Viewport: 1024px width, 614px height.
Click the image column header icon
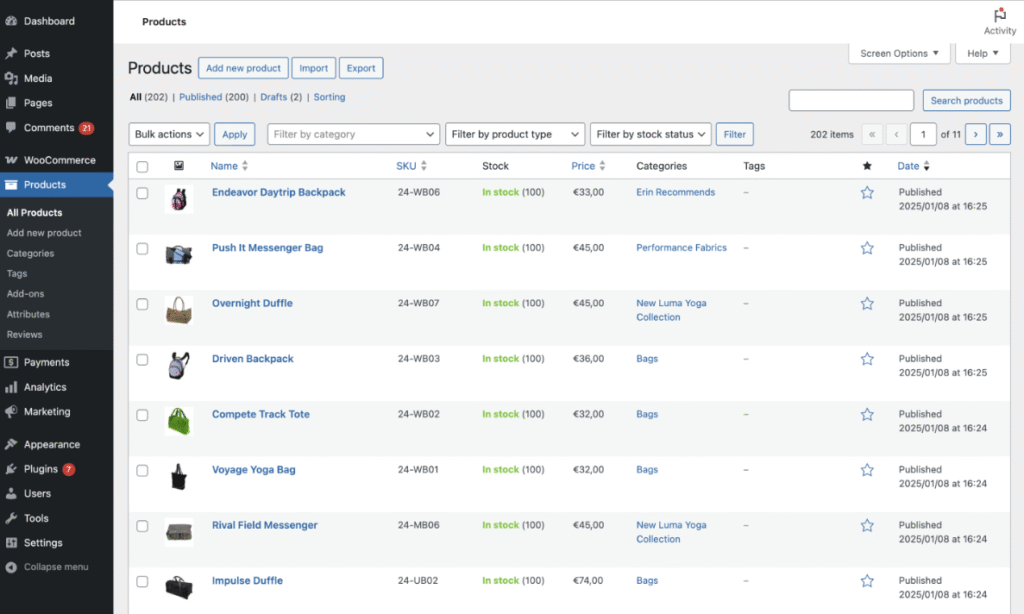pyautogui.click(x=179, y=166)
